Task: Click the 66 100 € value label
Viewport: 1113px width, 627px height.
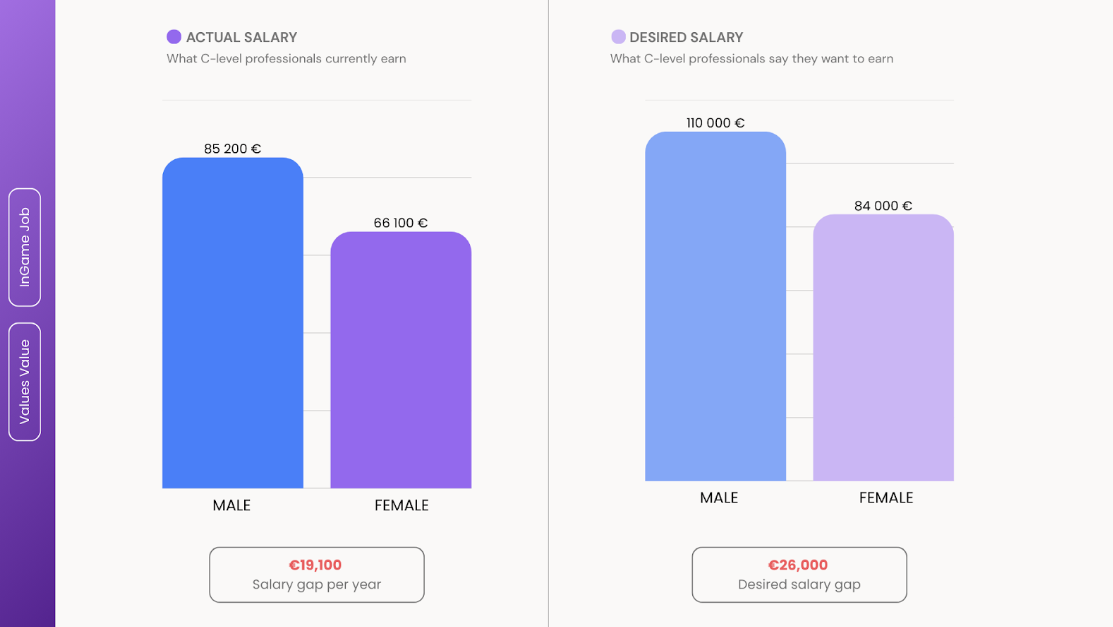Action: tap(401, 223)
